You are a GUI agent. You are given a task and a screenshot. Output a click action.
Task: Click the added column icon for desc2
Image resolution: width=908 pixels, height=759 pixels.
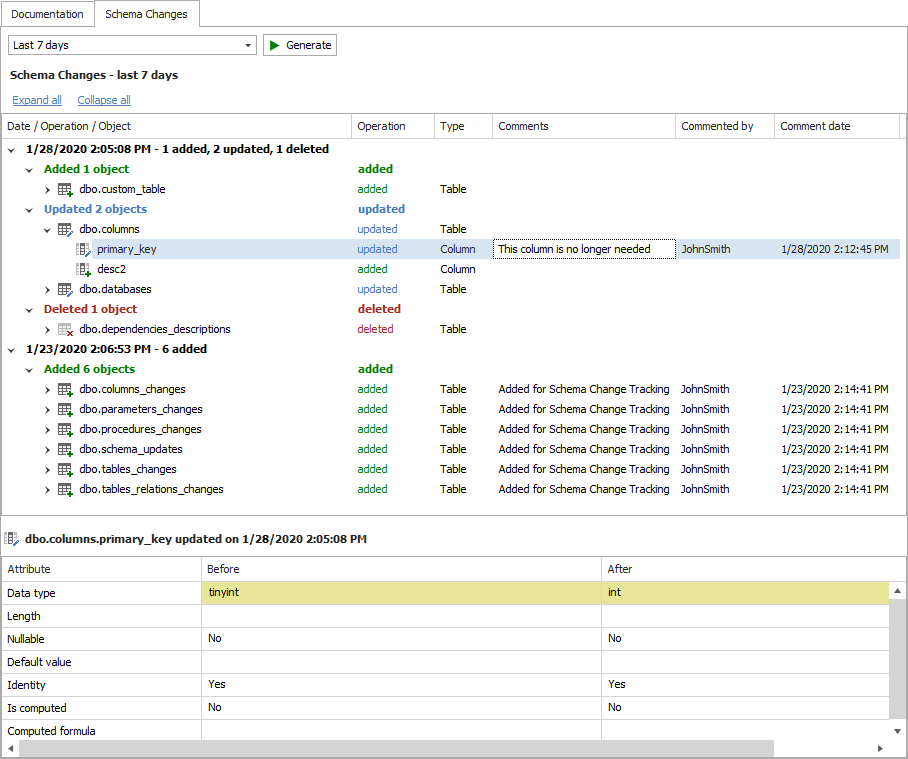[x=84, y=269]
